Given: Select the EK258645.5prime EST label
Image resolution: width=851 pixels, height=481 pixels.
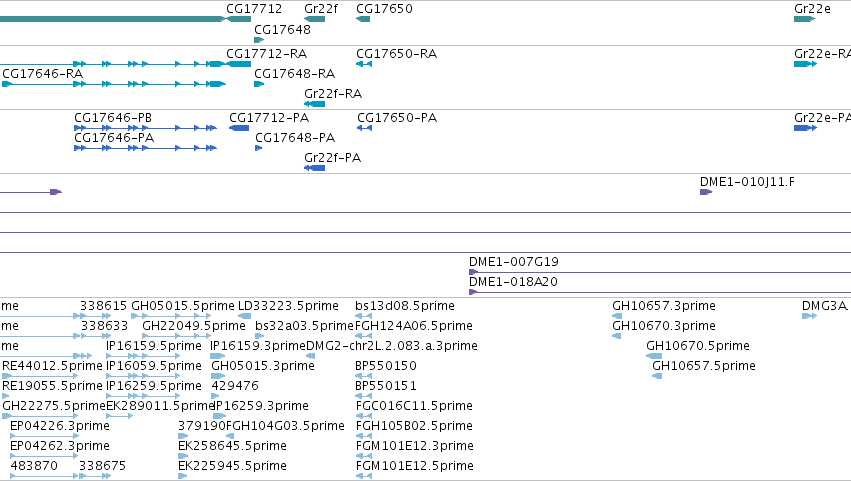Looking at the screenshot, I should (232, 446).
